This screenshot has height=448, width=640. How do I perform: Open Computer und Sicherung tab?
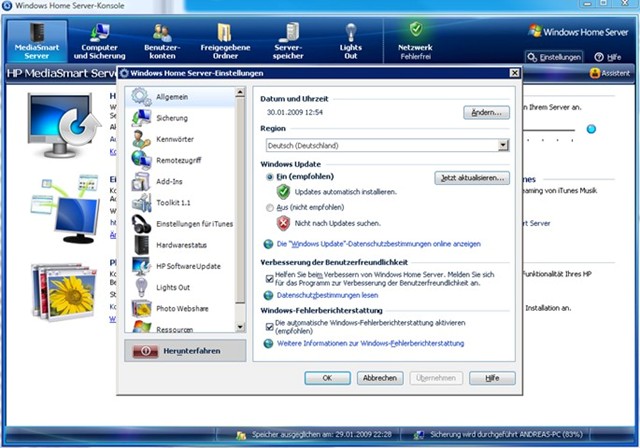pyautogui.click(x=100, y=41)
